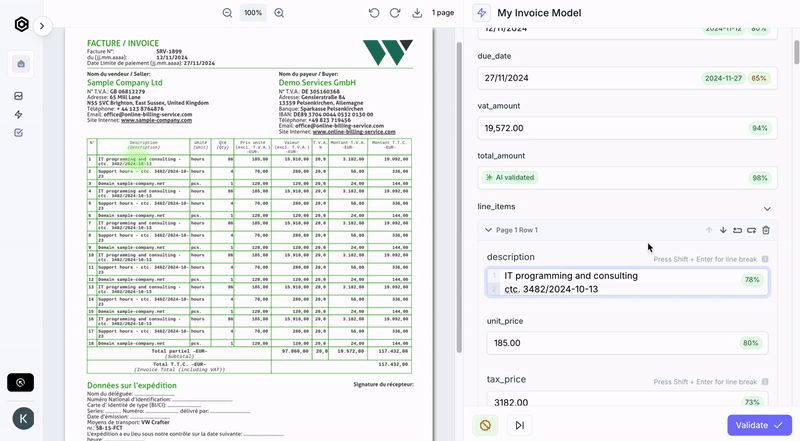800x441 pixels.
Task: Click the My Invoice Model title
Action: 539,13
